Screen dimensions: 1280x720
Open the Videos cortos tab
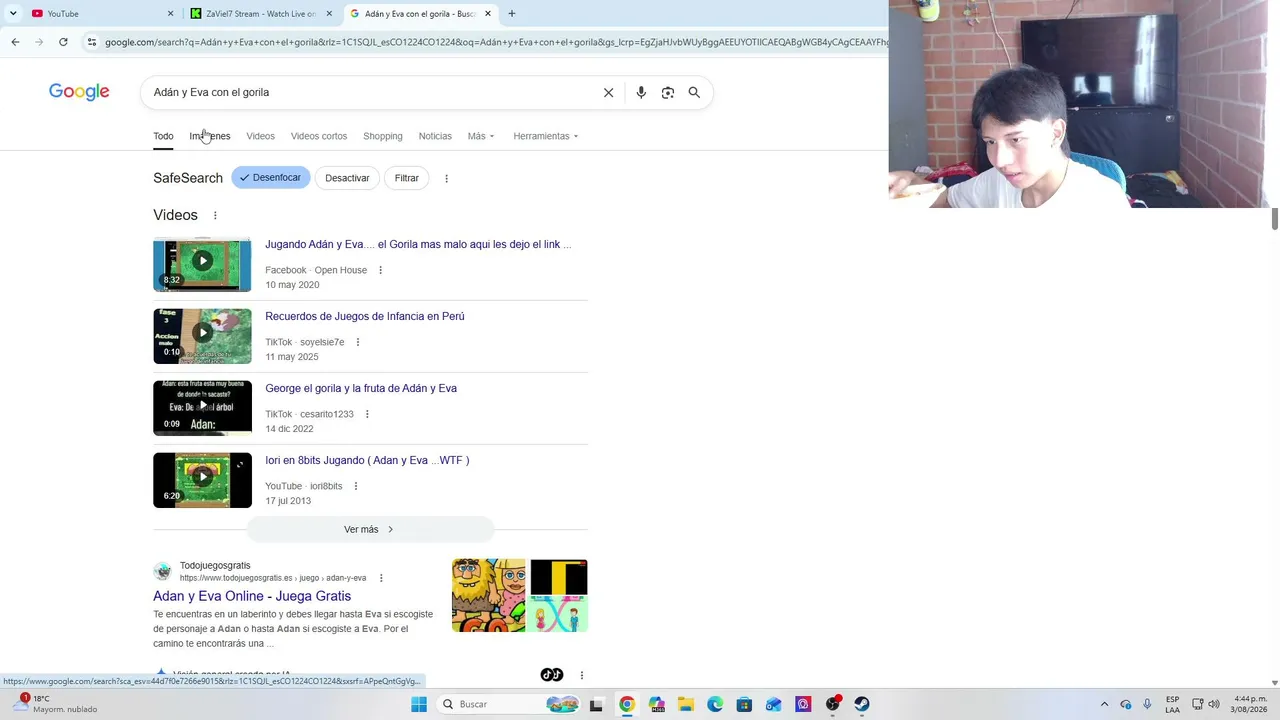(x=319, y=136)
